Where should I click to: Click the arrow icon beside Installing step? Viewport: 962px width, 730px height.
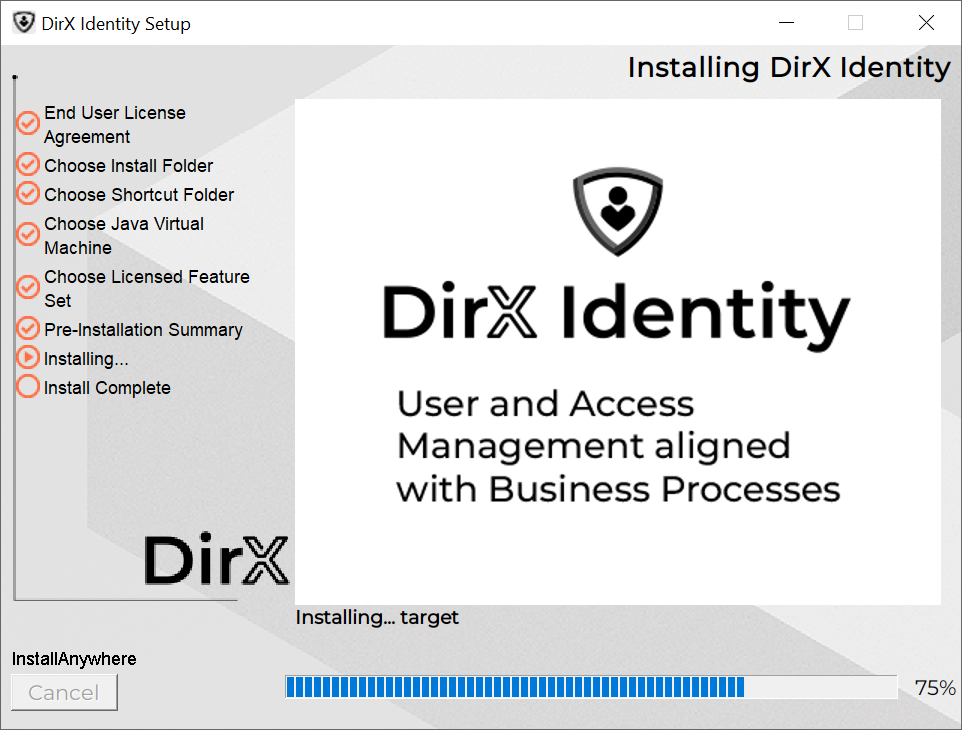point(28,358)
